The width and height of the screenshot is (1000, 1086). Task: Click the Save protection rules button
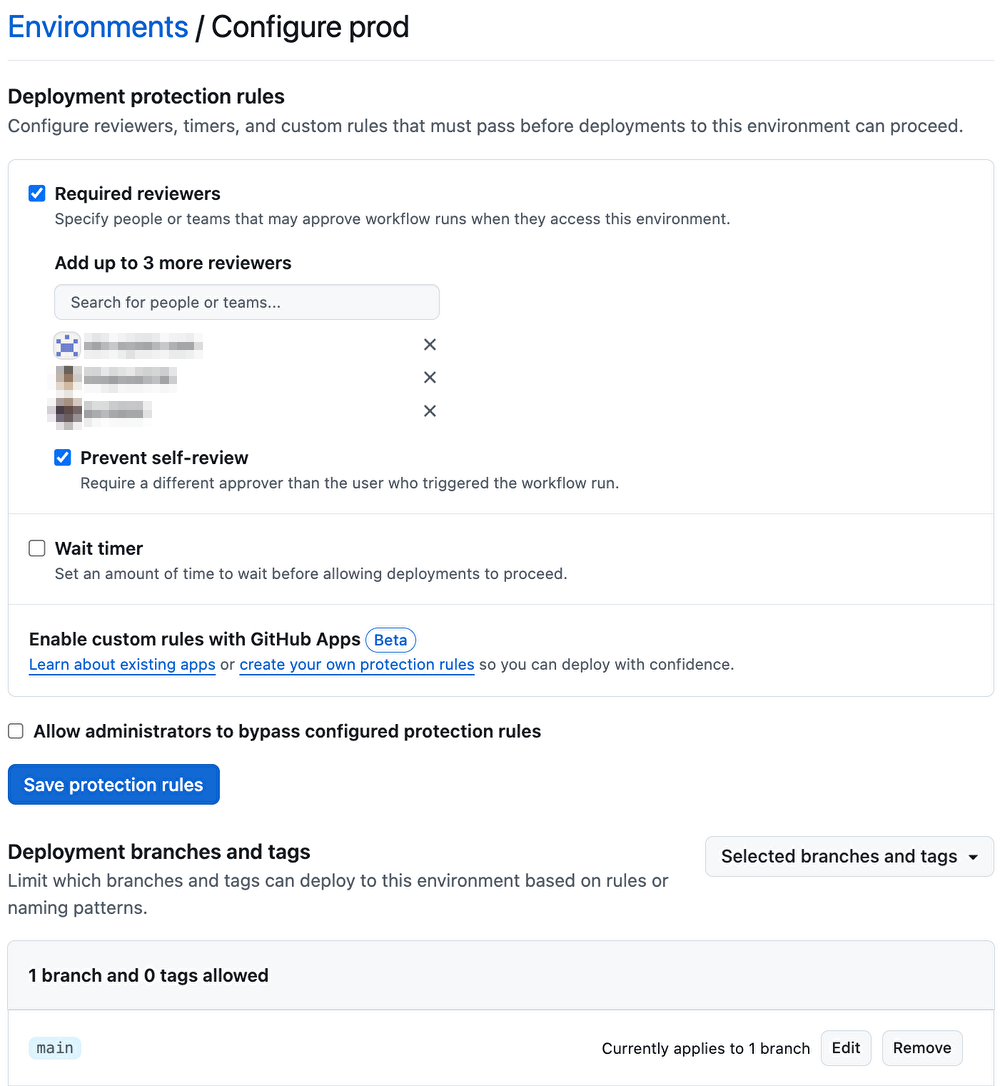(114, 784)
